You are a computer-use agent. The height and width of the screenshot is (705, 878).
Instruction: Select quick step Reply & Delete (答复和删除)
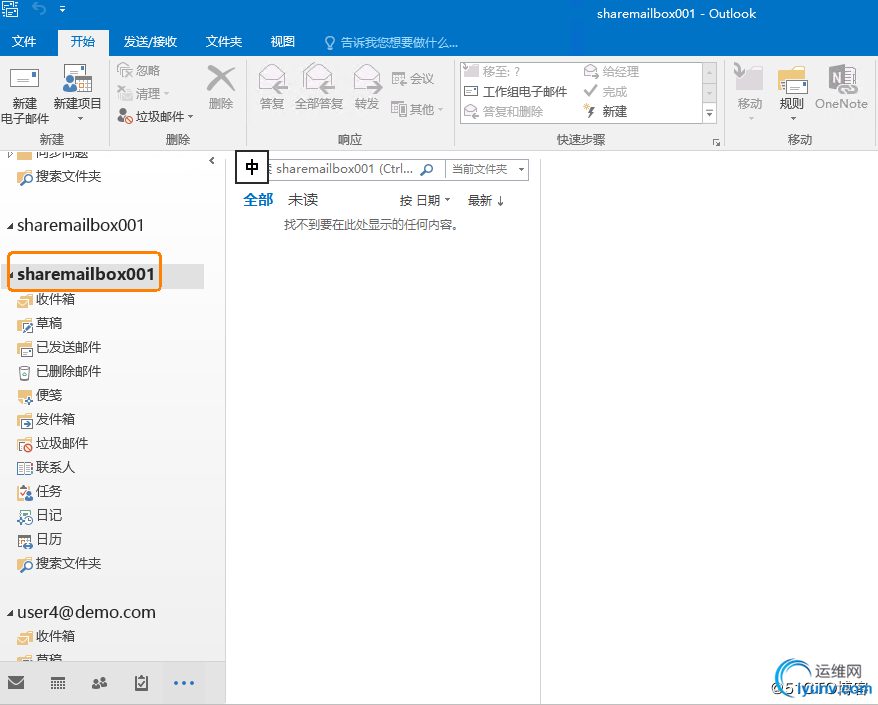(x=503, y=111)
